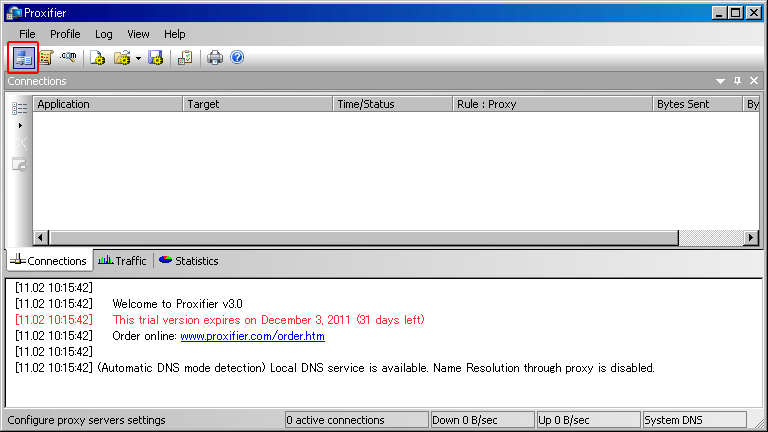Click Down 0 B/sec status field

click(x=482, y=420)
